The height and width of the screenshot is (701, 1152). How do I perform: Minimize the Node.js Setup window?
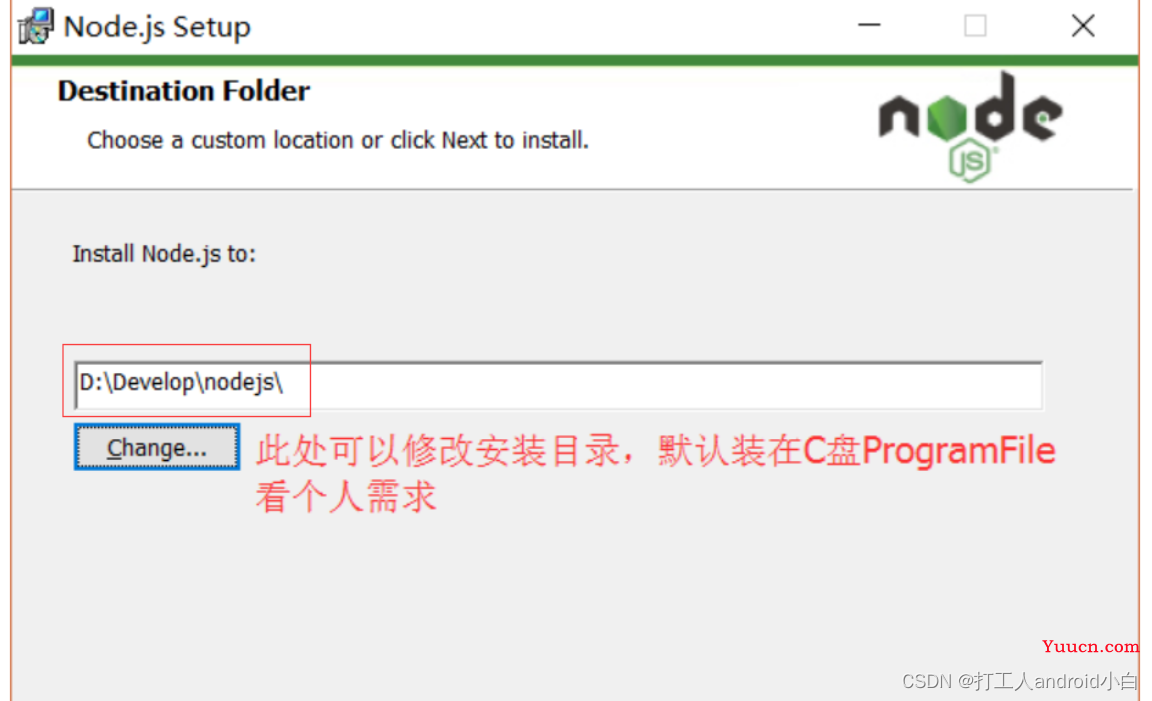[x=869, y=26]
